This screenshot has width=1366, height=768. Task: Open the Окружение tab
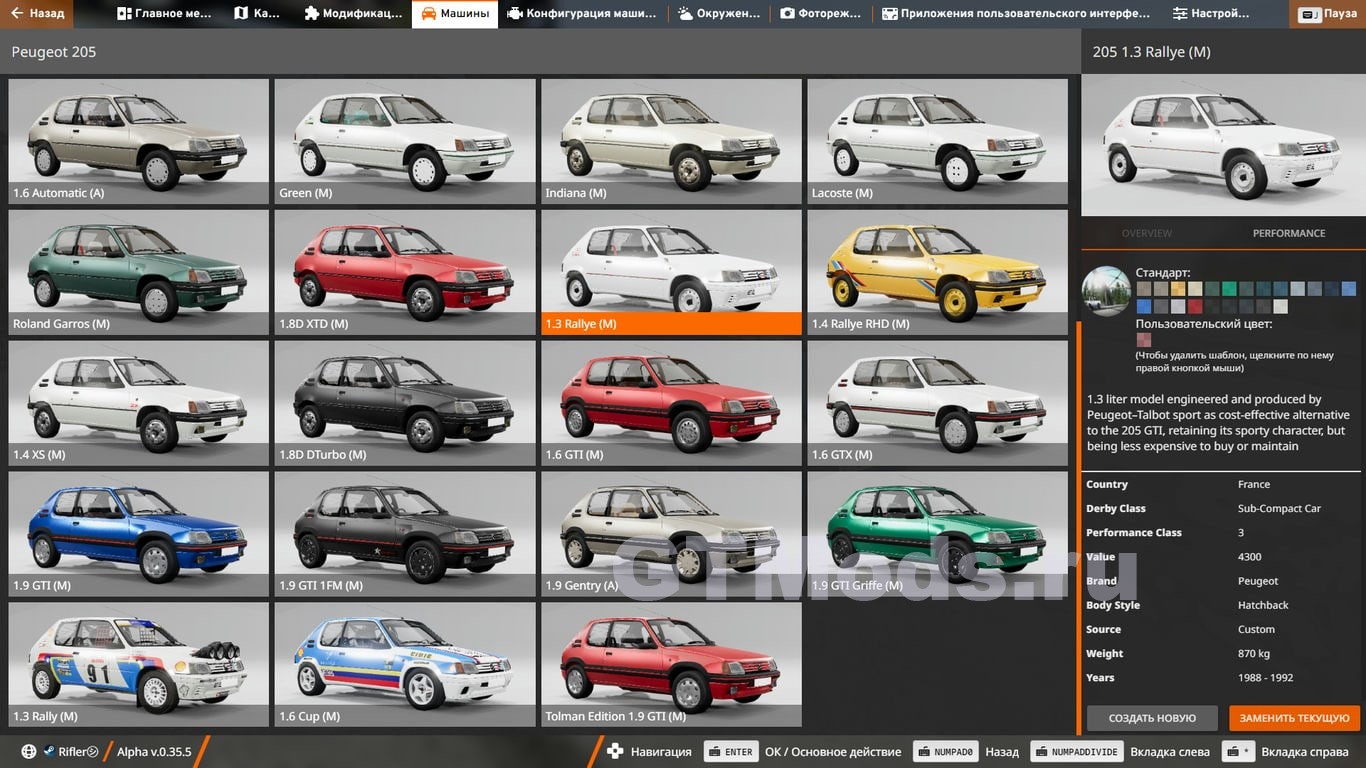pos(719,14)
